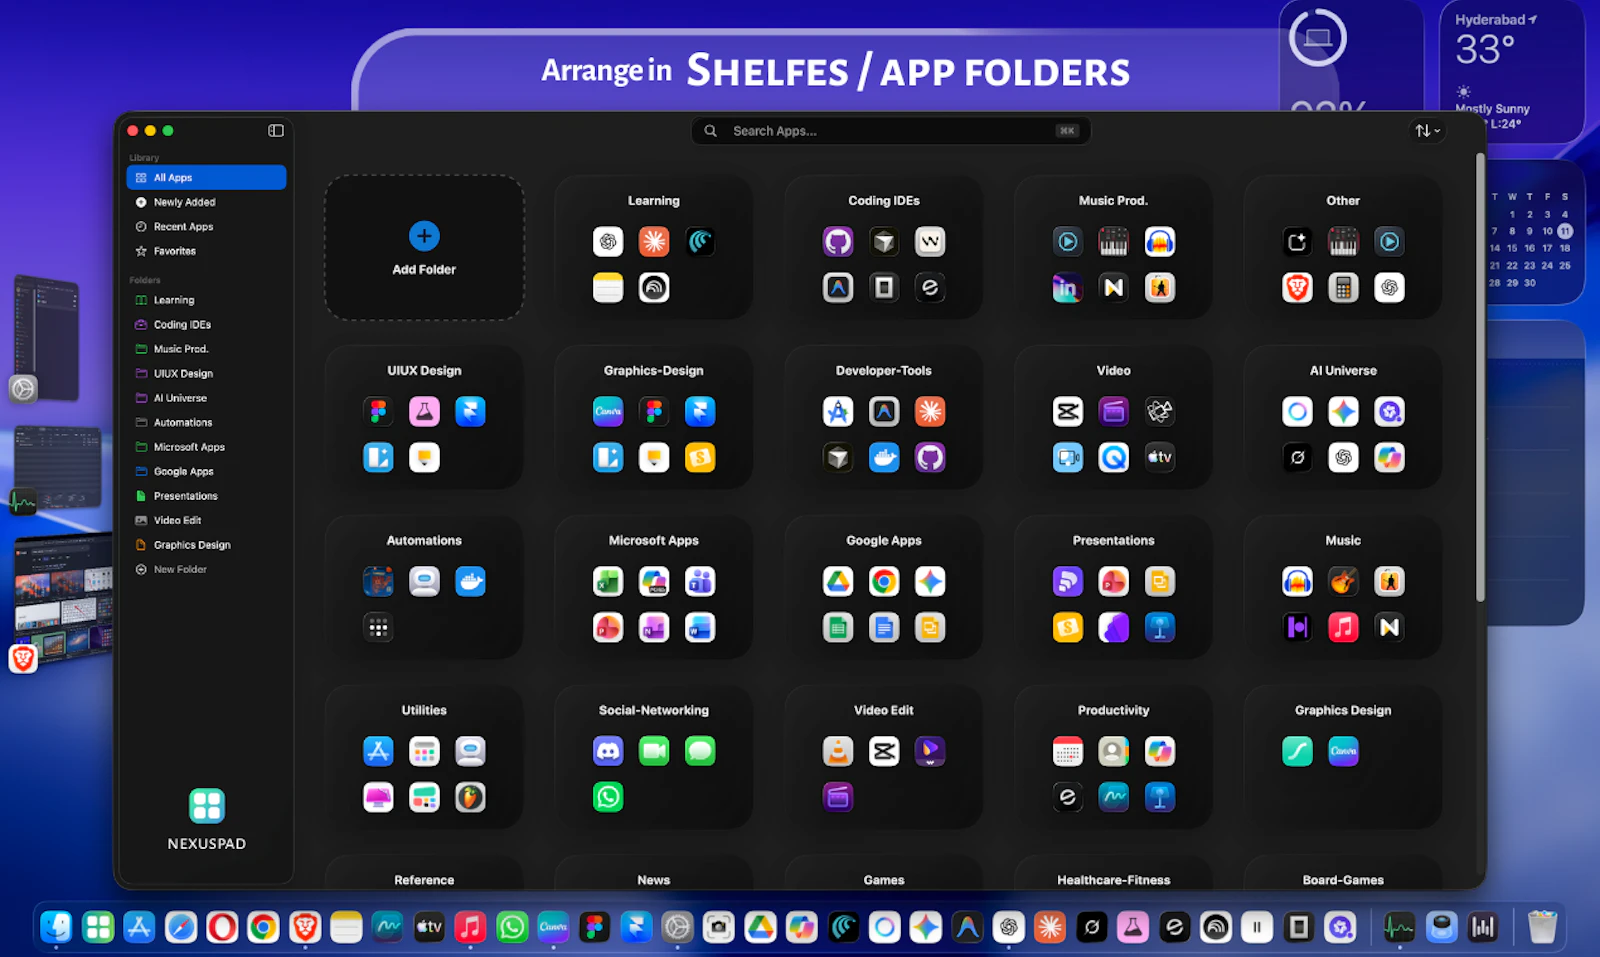Open Brave browser in Other folder

pyautogui.click(x=1297, y=287)
